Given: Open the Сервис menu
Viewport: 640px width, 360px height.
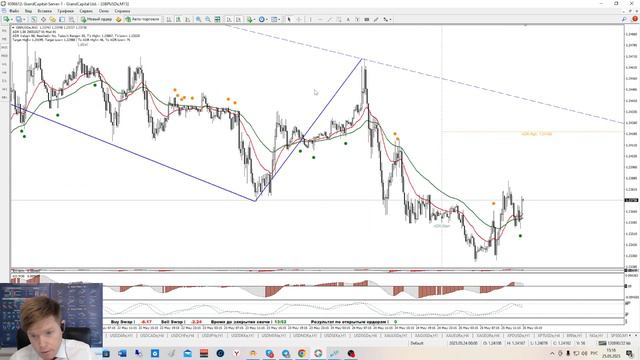Looking at the screenshot, I should coord(86,11).
